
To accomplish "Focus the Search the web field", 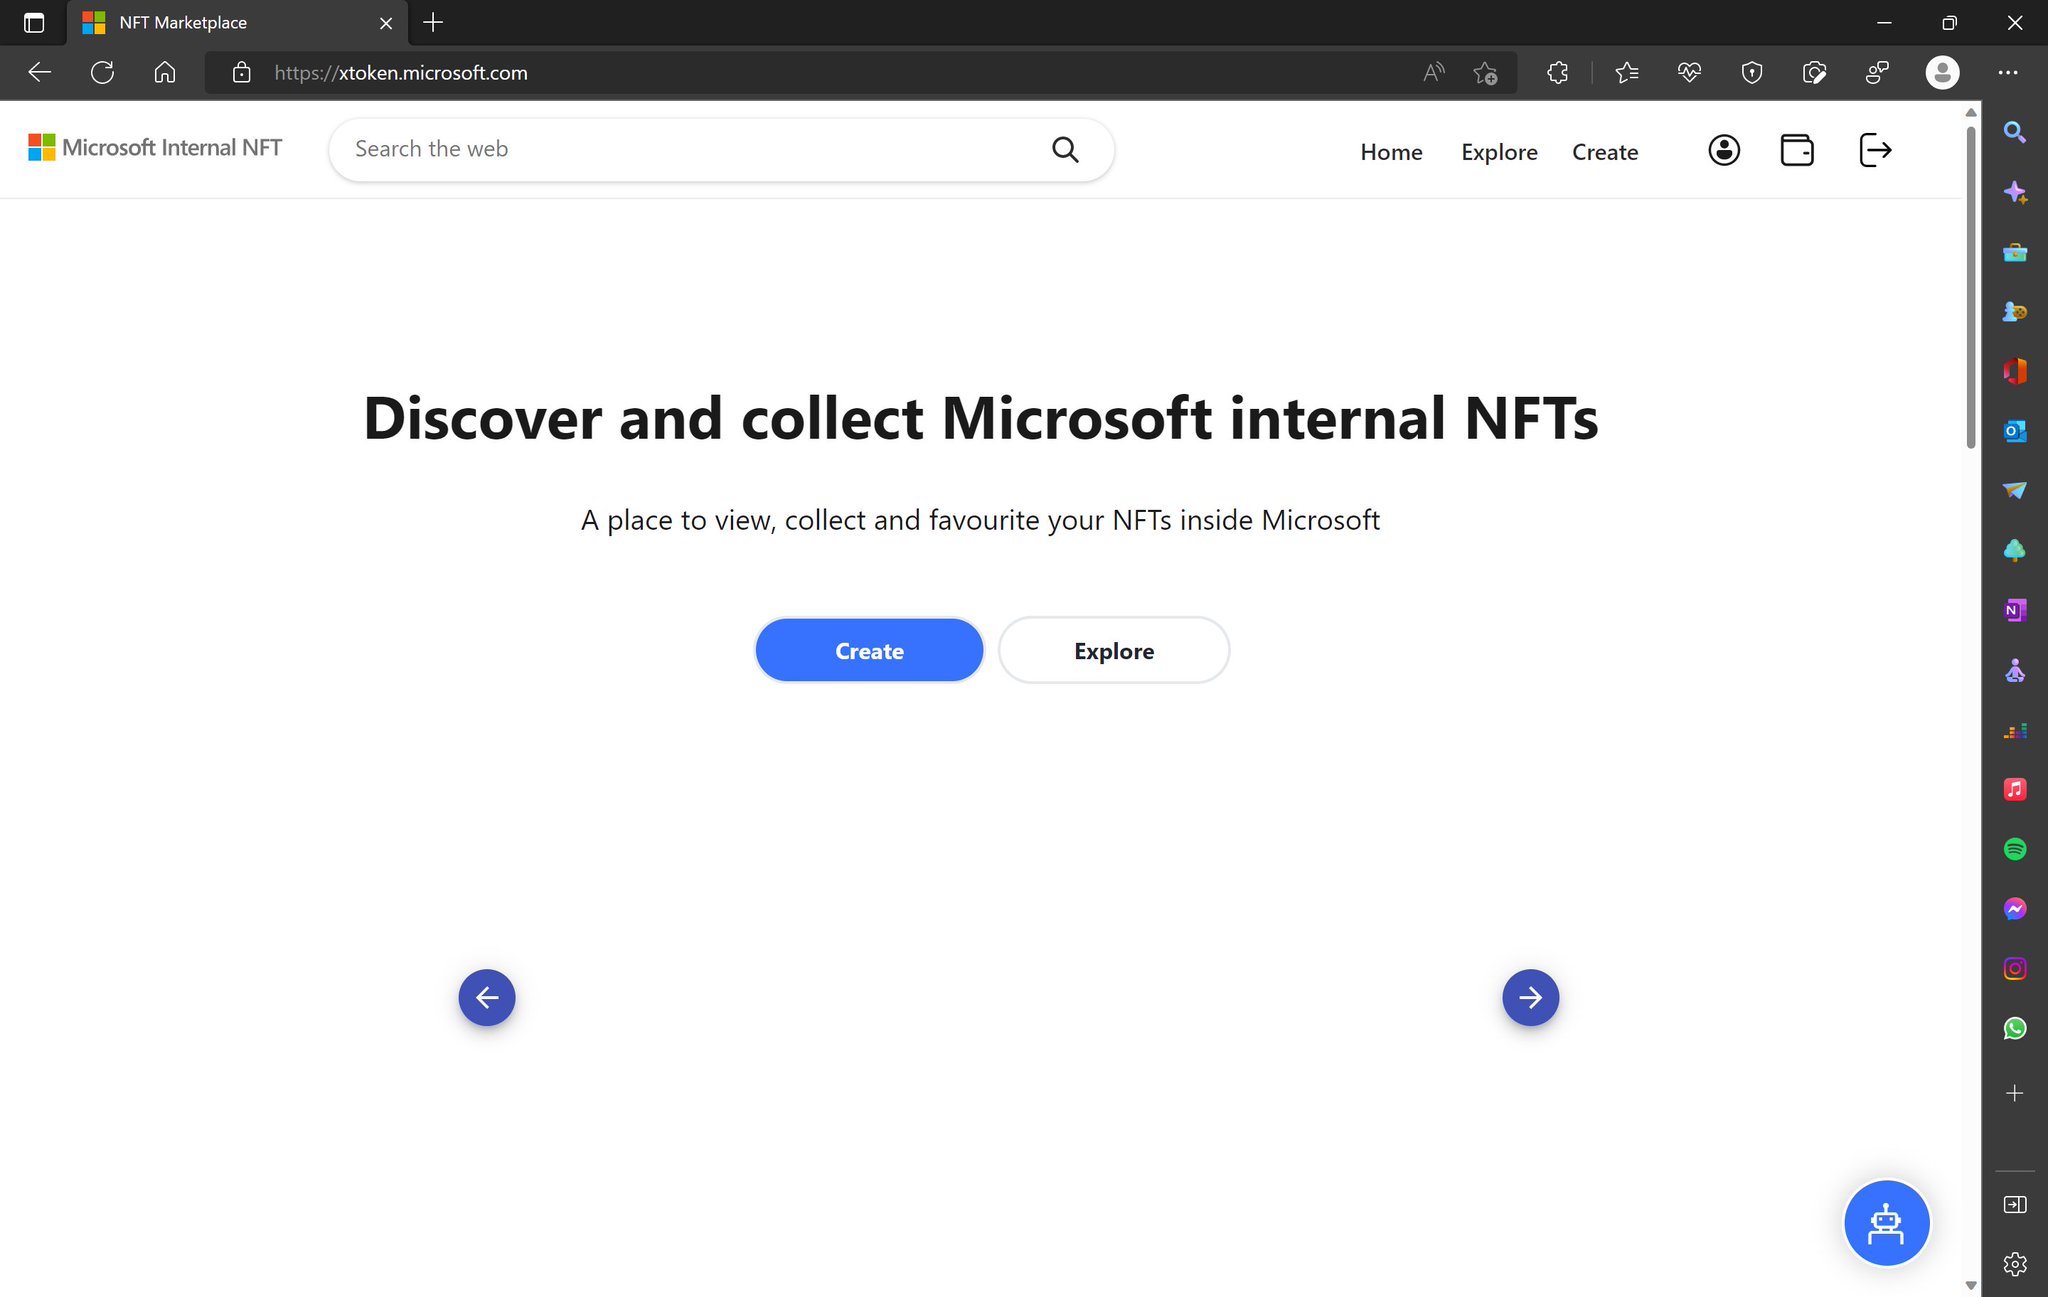I will [x=690, y=150].
